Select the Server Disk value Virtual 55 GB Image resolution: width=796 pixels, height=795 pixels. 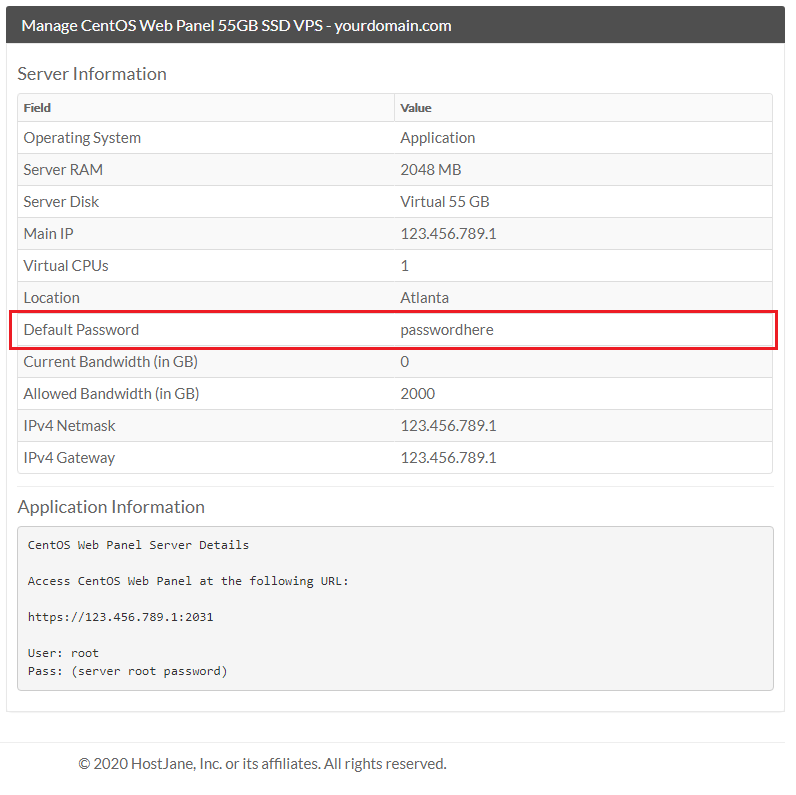[x=445, y=202]
